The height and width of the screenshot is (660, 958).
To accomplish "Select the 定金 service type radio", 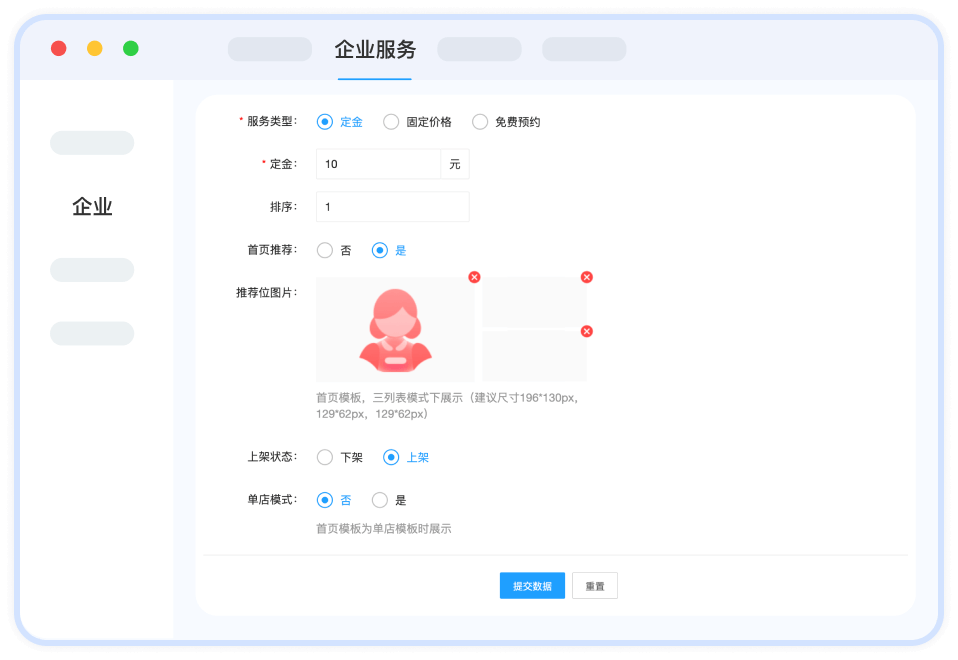I will (x=324, y=122).
